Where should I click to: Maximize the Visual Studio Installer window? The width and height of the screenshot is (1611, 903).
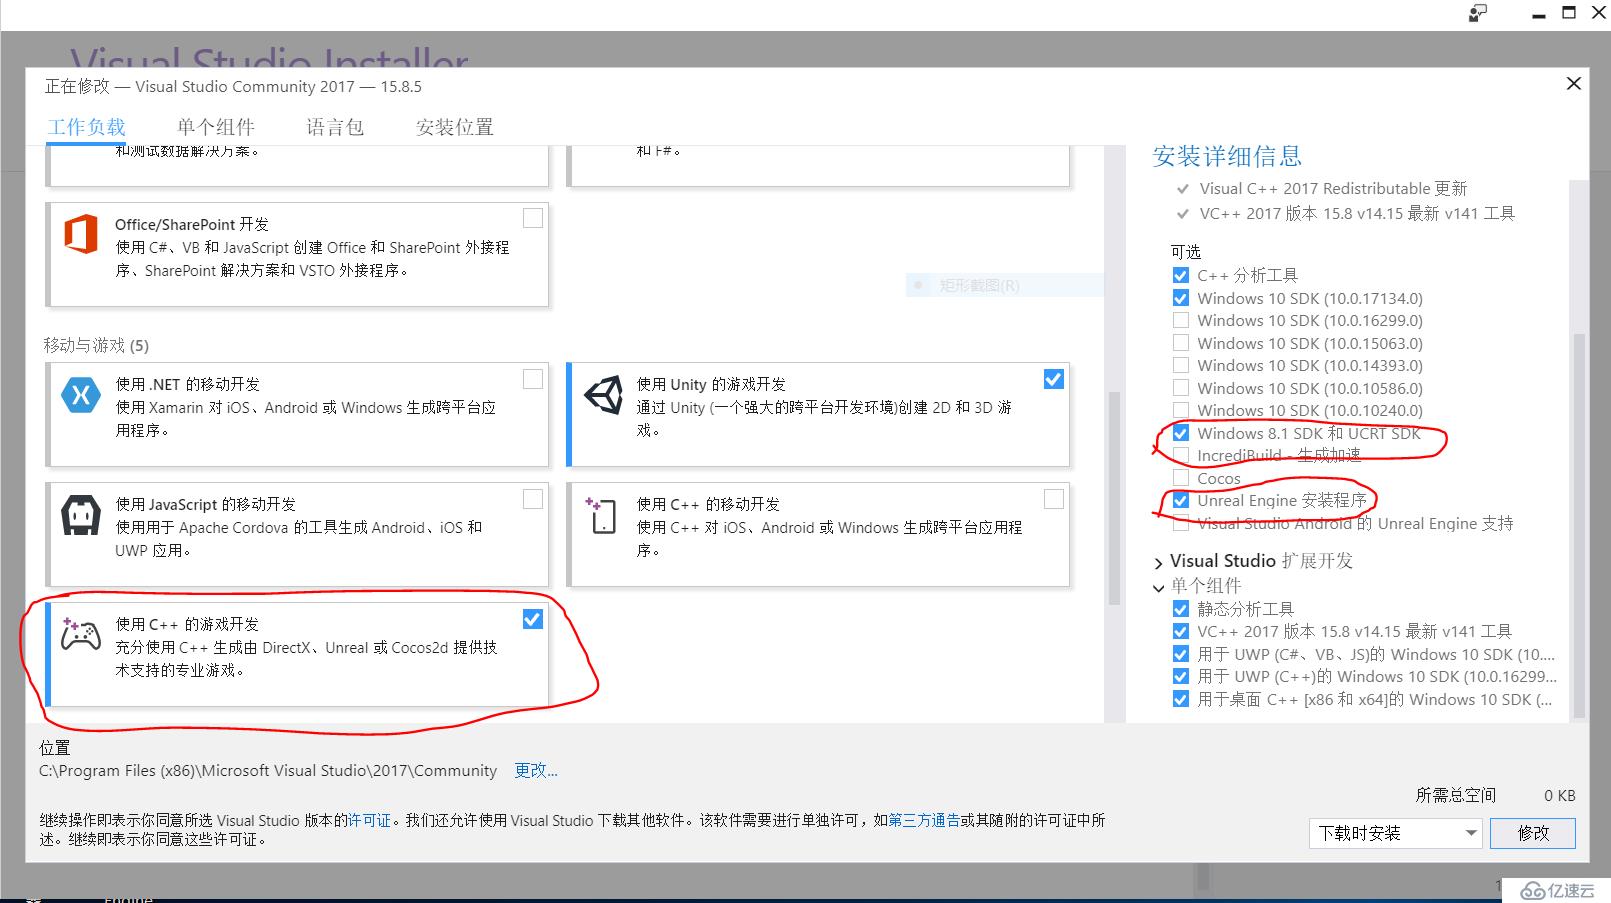click(1569, 13)
